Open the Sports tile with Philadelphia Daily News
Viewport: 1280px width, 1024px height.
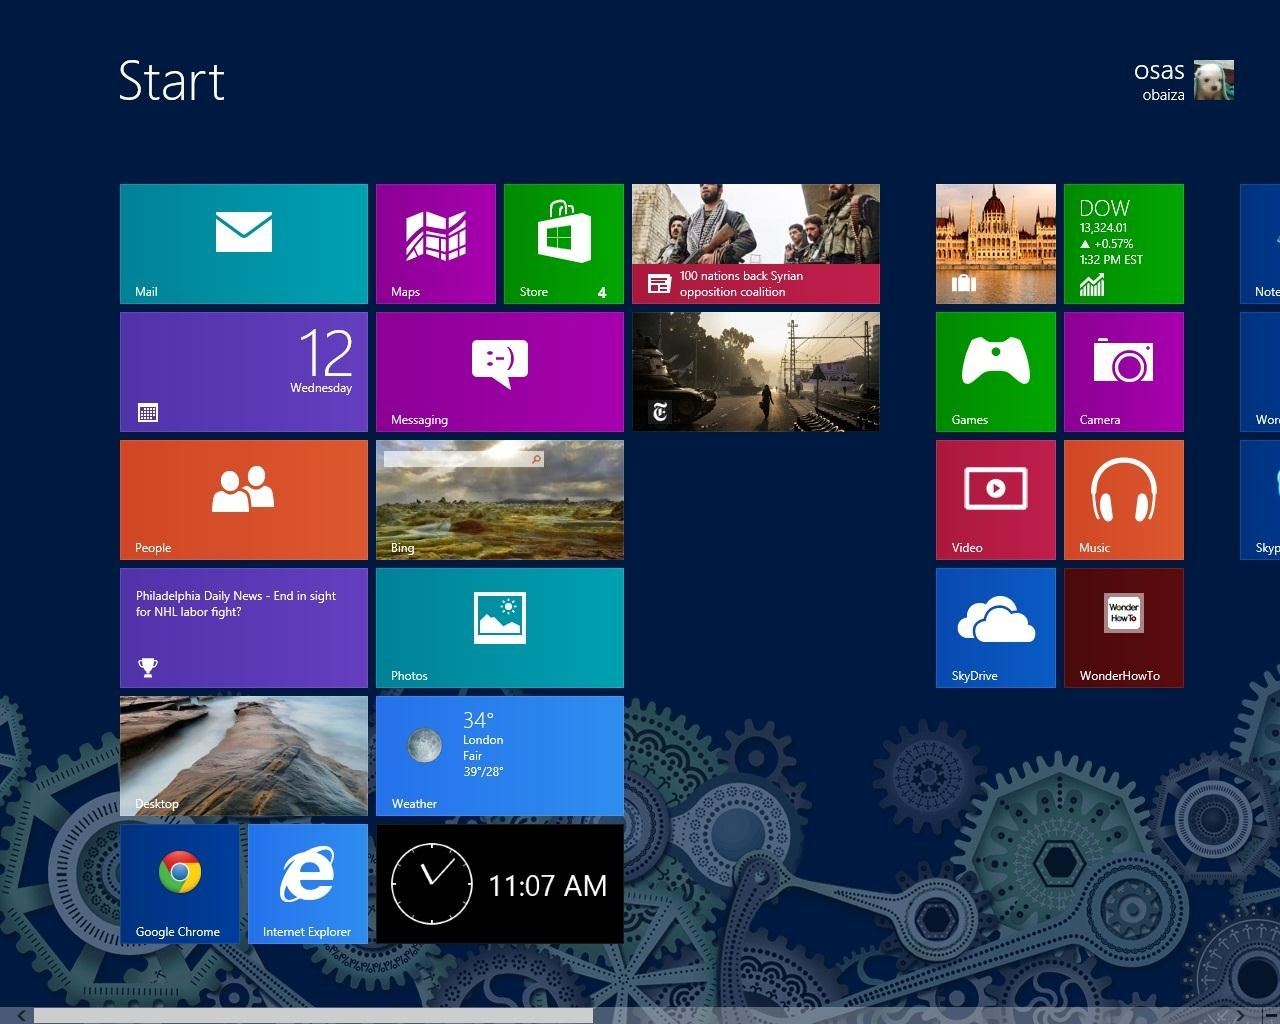pyautogui.click(x=244, y=628)
